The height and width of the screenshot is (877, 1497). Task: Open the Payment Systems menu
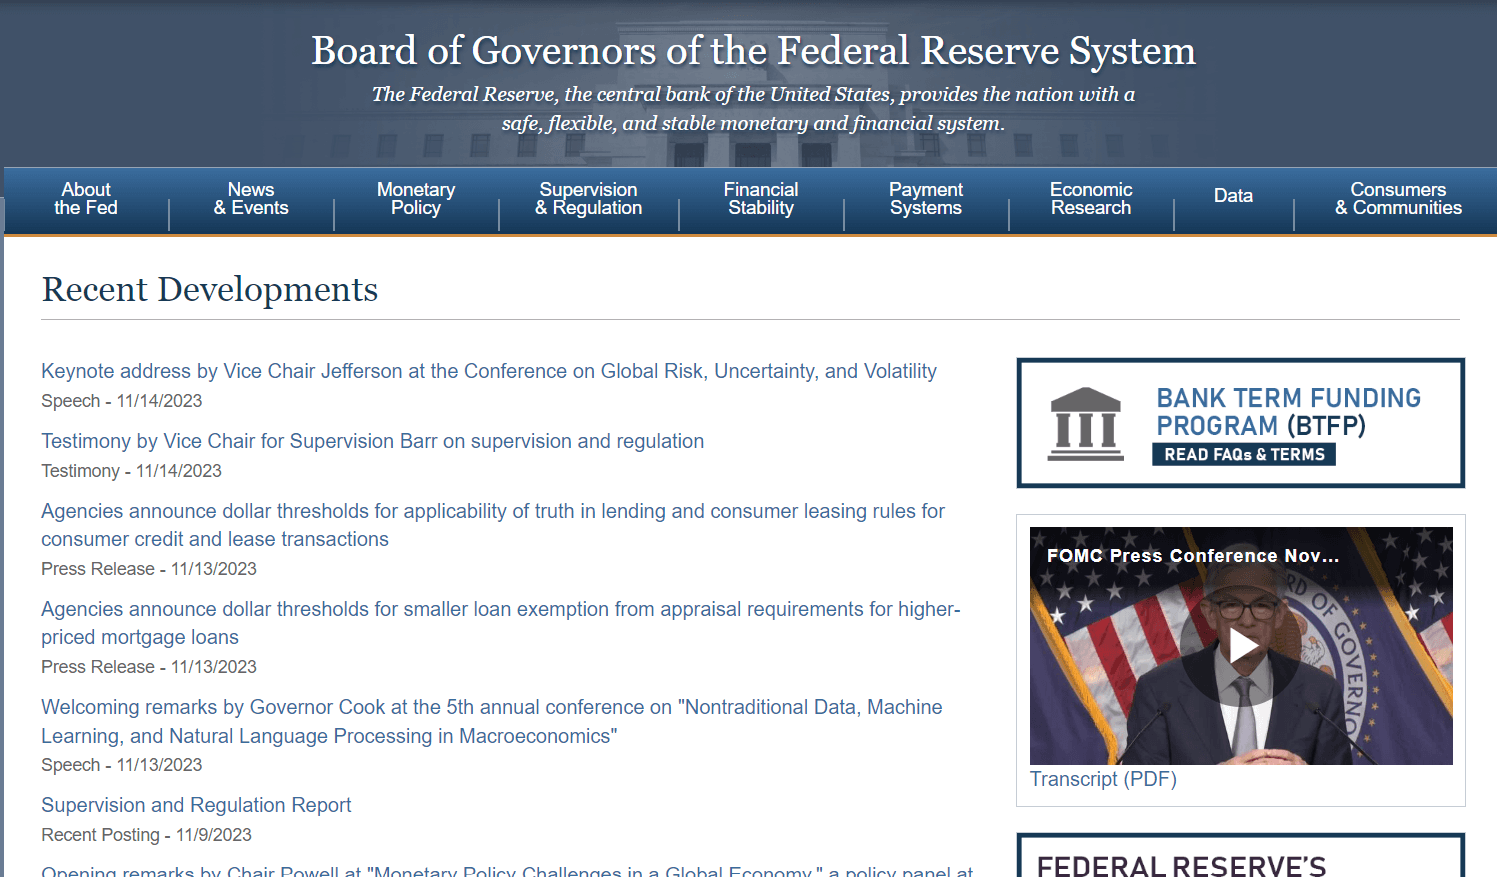pos(926,199)
